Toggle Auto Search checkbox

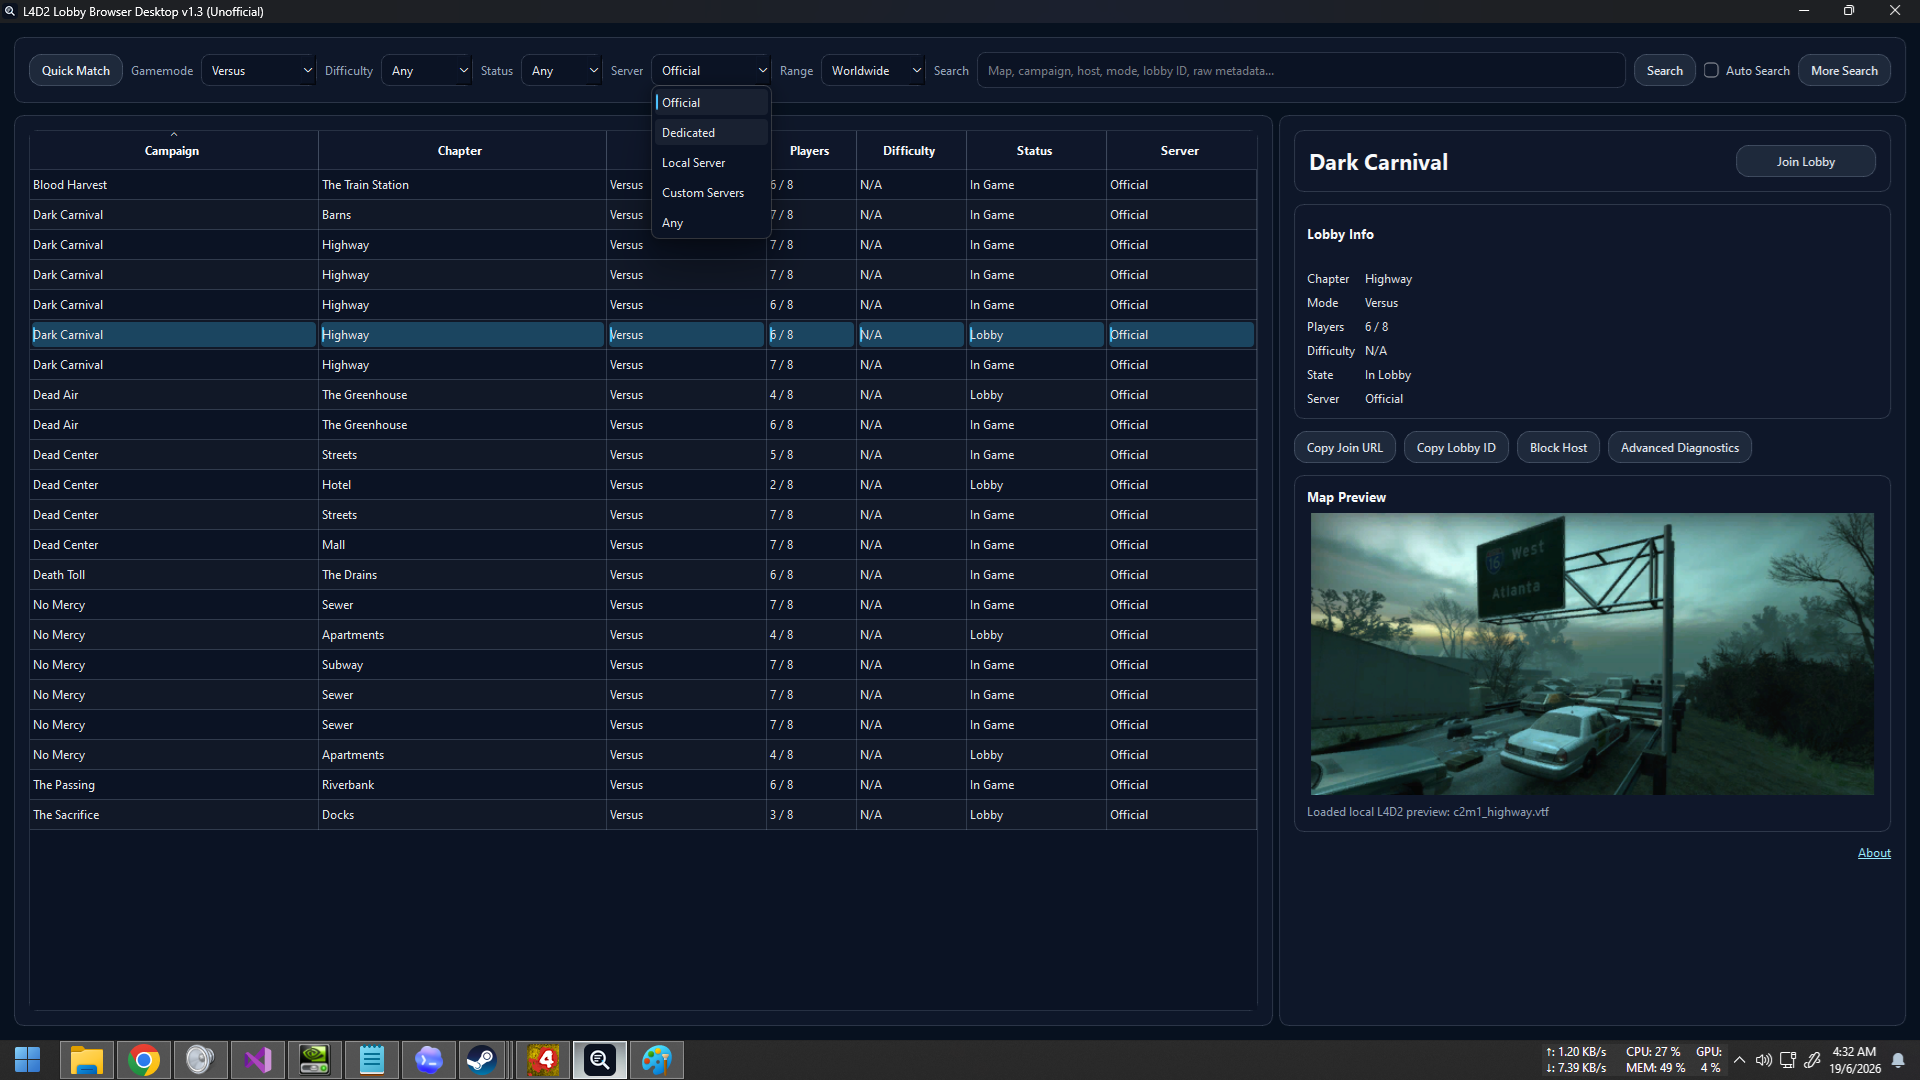click(1711, 70)
